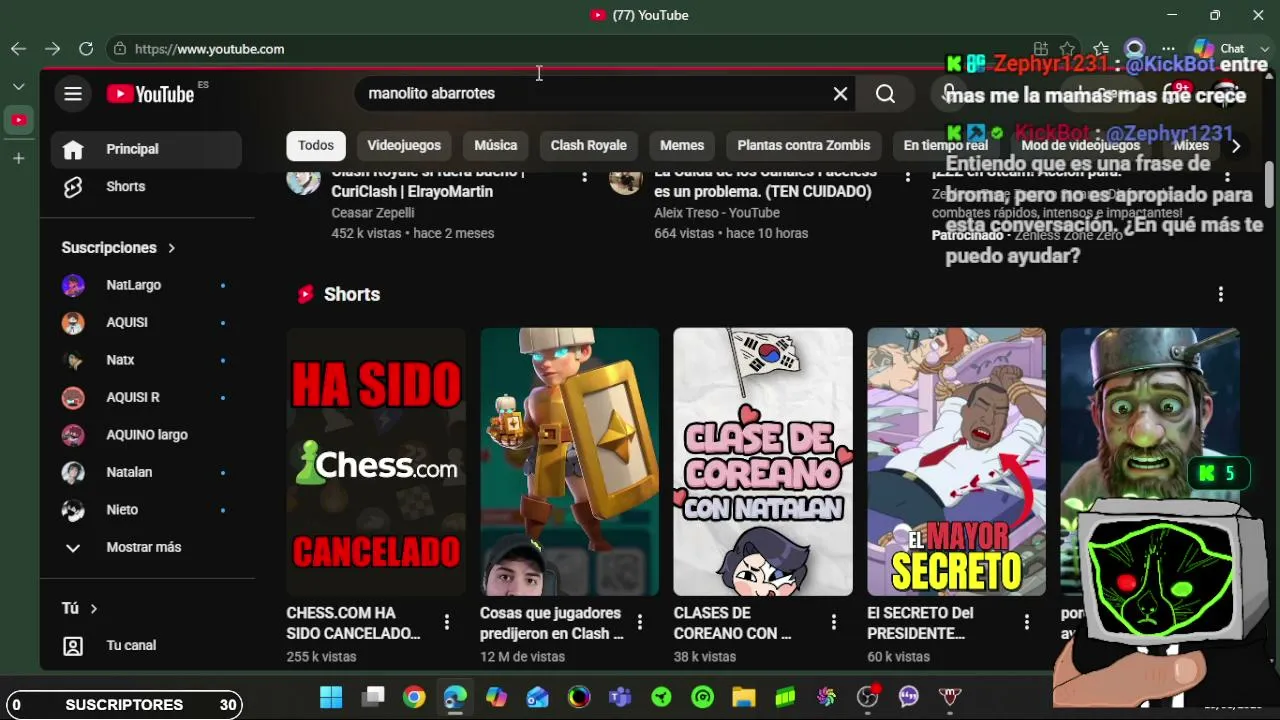Go to YouTube home via the logo
The width and height of the screenshot is (1280, 720).
151,94
